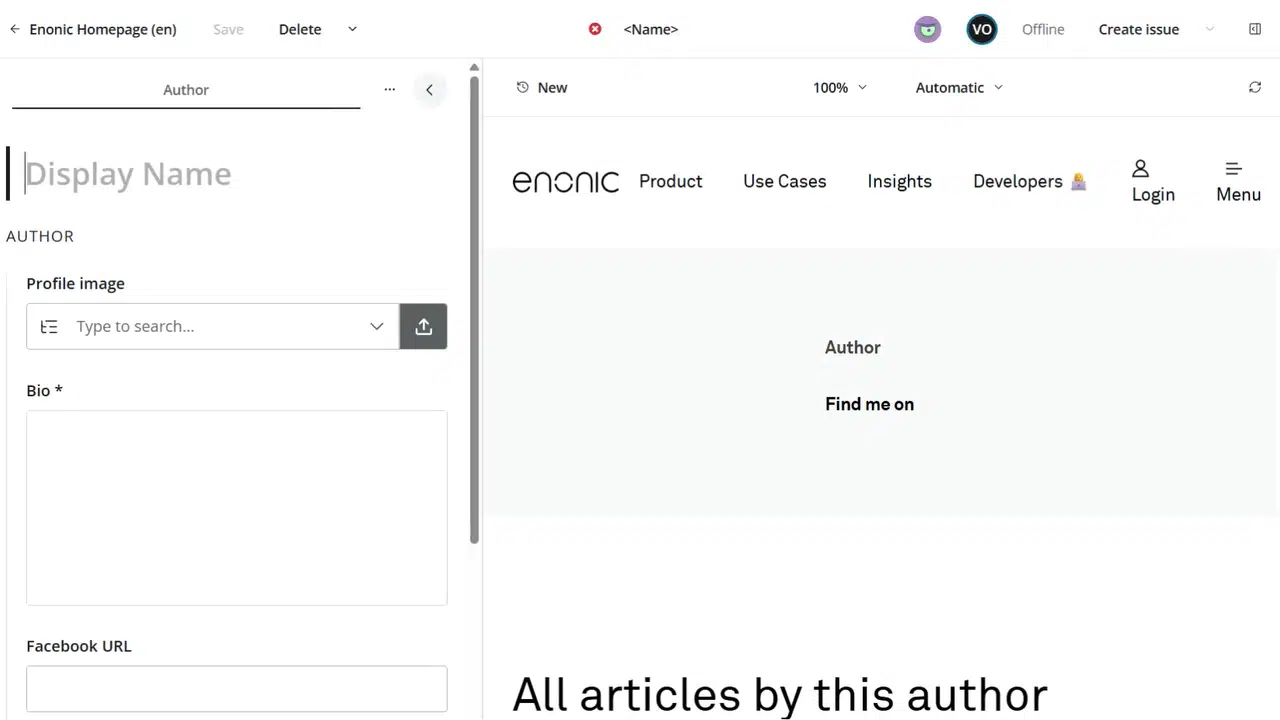This screenshot has height=720, width=1280.
Task: Select the Author tab
Action: click(186, 89)
